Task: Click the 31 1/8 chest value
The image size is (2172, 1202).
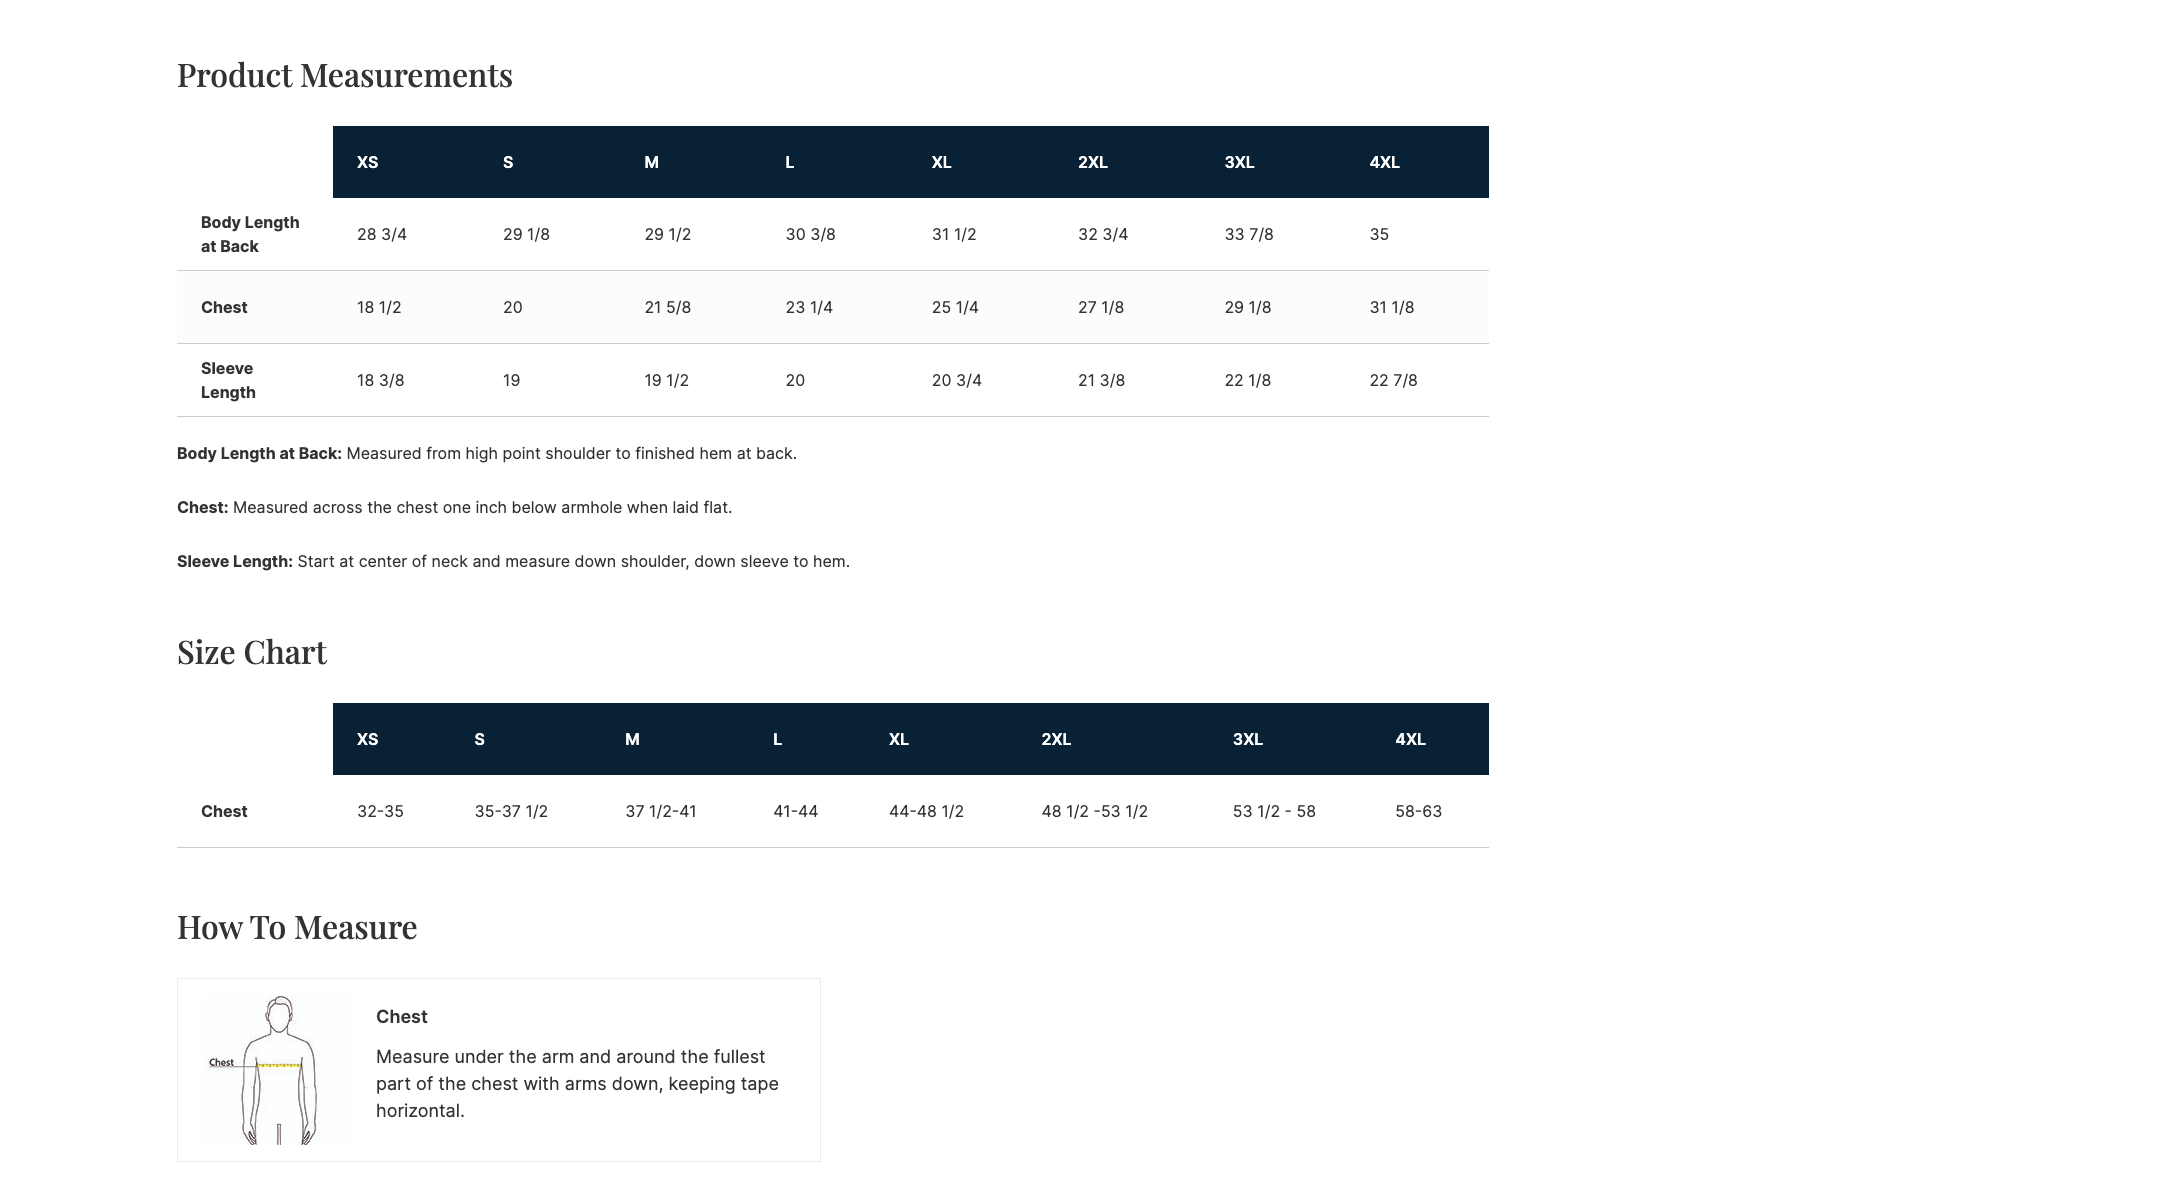Action: 1392,307
